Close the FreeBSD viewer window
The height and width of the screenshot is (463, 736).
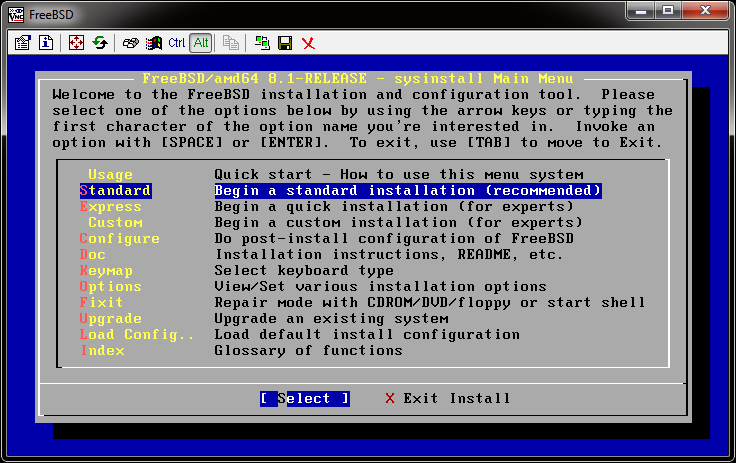[705, 10]
